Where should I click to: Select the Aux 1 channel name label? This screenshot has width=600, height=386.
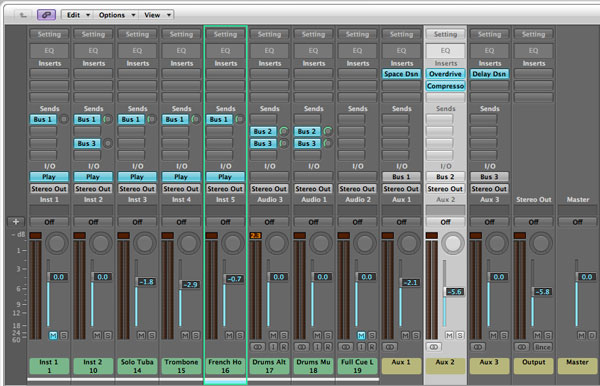401,366
